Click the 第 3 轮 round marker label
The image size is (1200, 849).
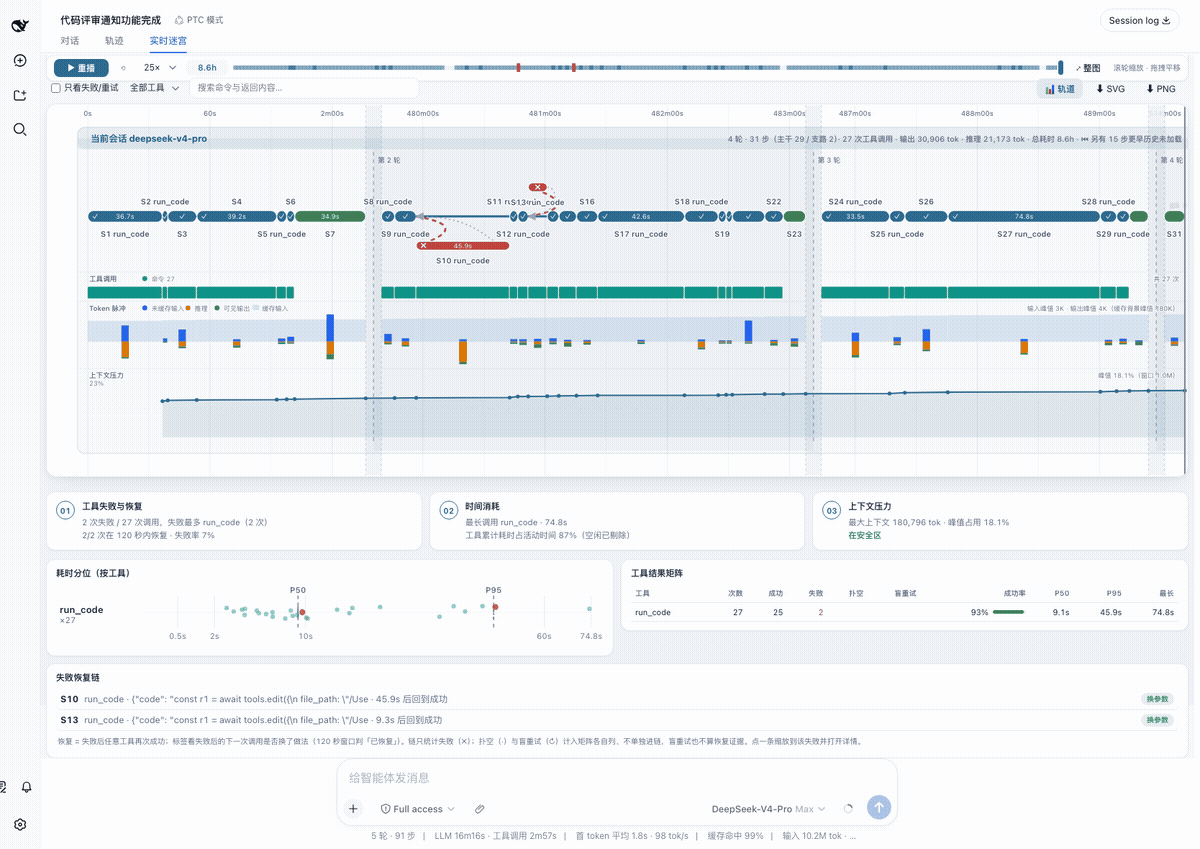pyautogui.click(x=827, y=160)
